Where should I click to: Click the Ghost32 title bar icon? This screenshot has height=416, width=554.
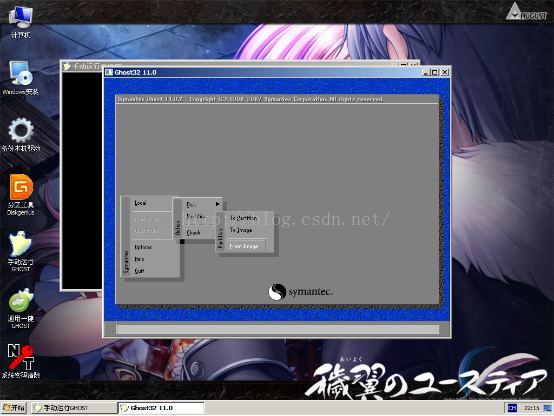click(109, 72)
